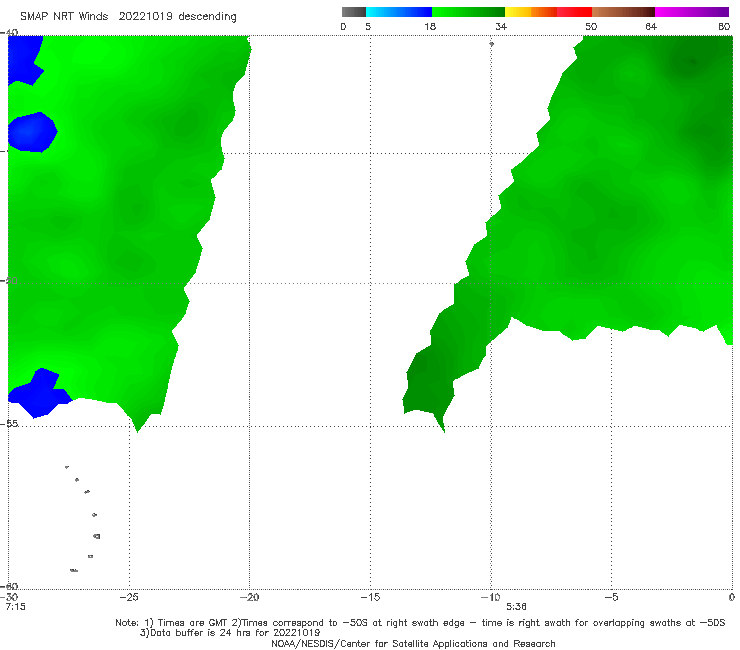Click the oval blue low-wind patch
The image size is (740, 650).
(x=32, y=132)
